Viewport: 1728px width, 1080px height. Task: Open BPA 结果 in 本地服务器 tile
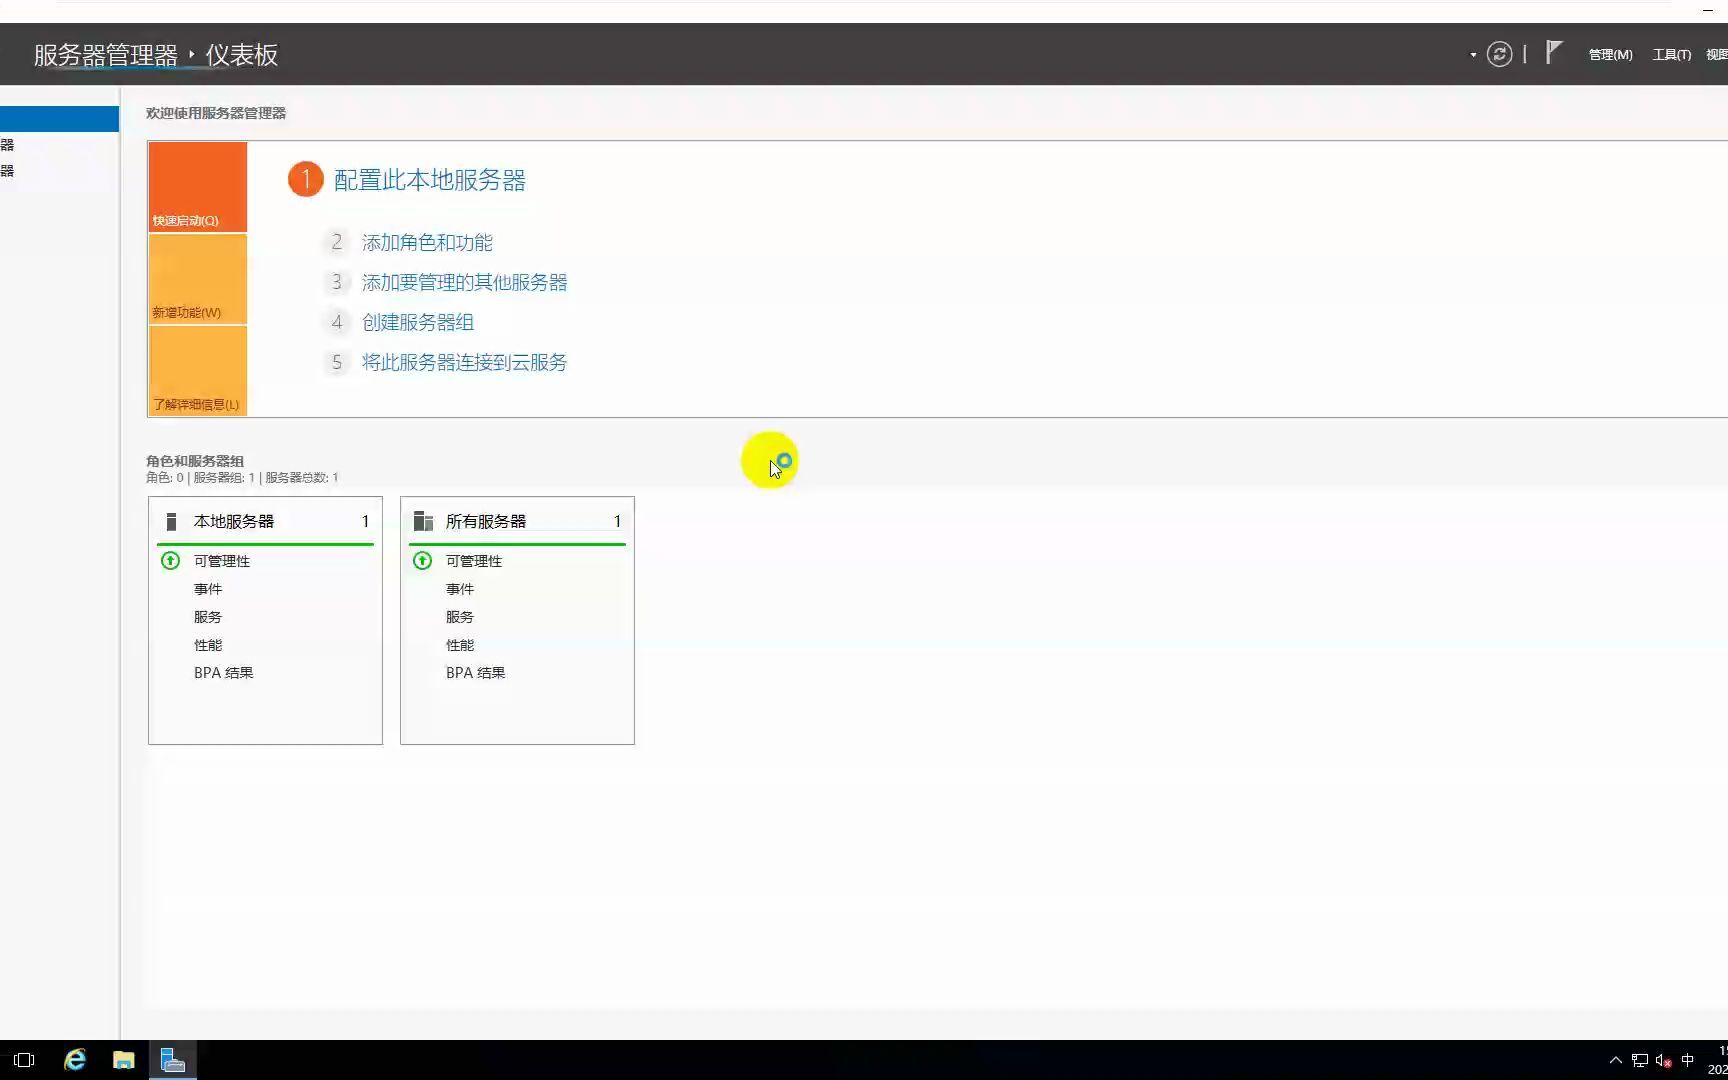[224, 673]
